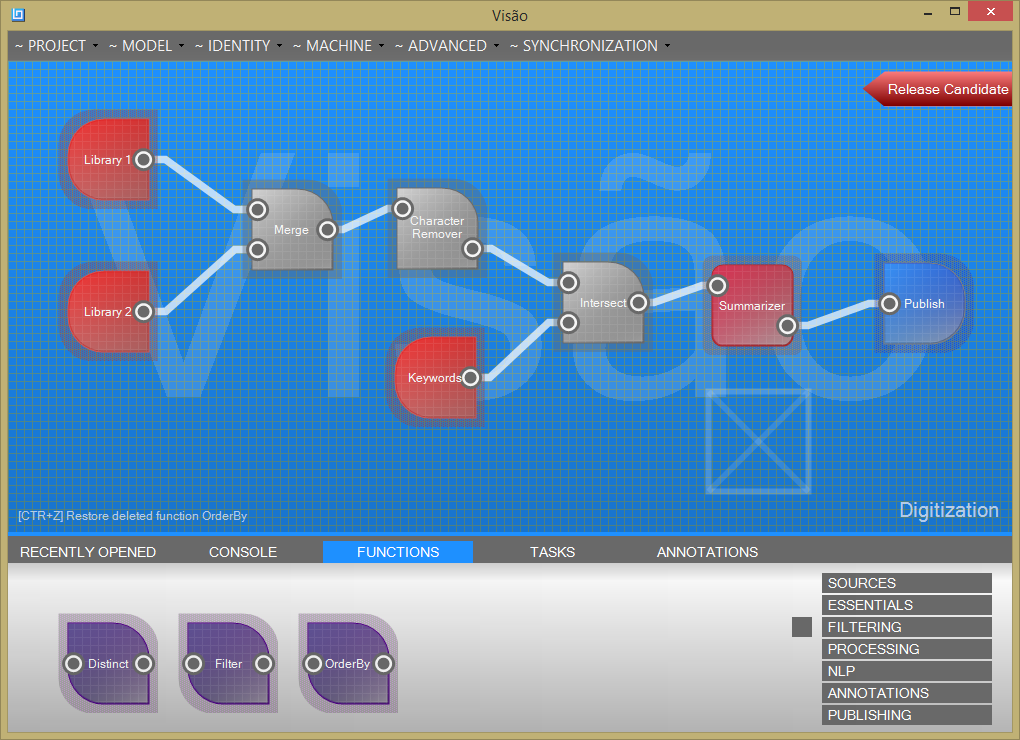The height and width of the screenshot is (740, 1020).
Task: Click the Visão app icon in title bar
Action: click(18, 14)
